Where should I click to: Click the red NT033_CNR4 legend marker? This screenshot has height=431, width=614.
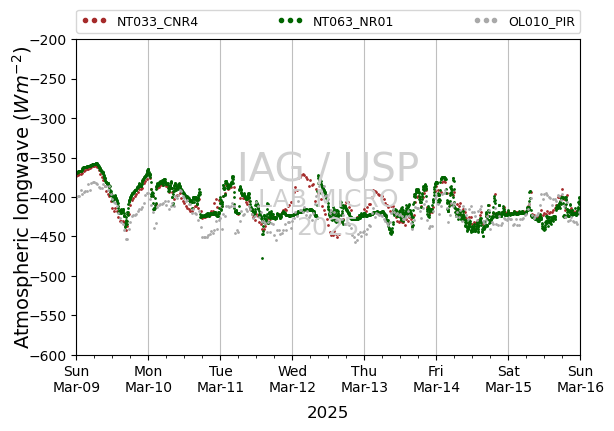(x=94, y=21)
